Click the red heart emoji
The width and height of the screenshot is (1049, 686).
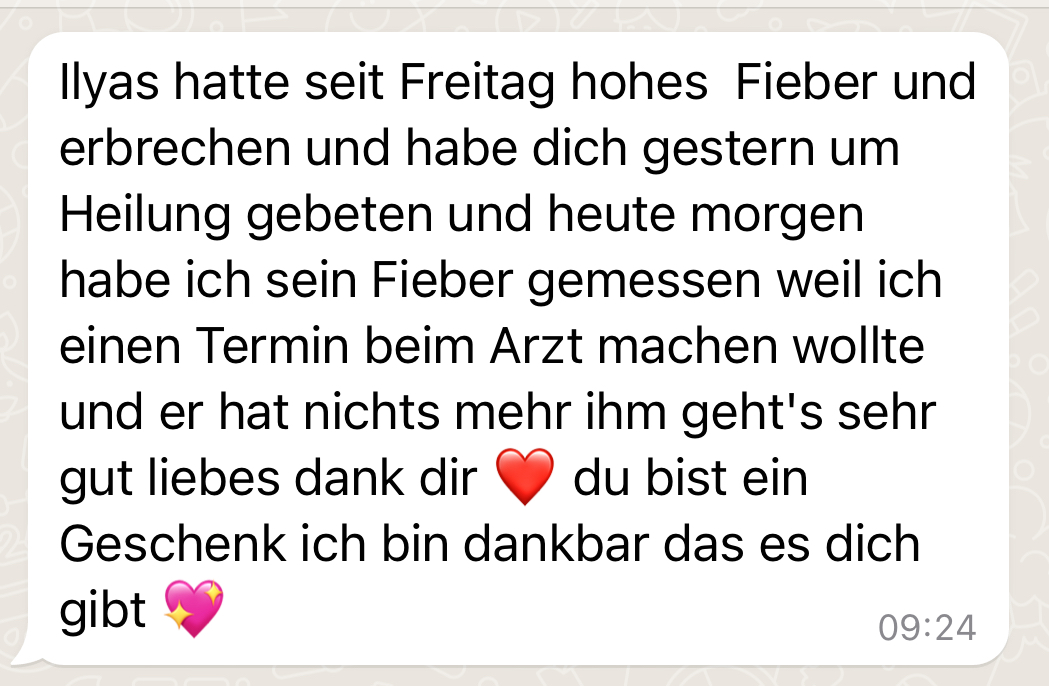click(525, 477)
